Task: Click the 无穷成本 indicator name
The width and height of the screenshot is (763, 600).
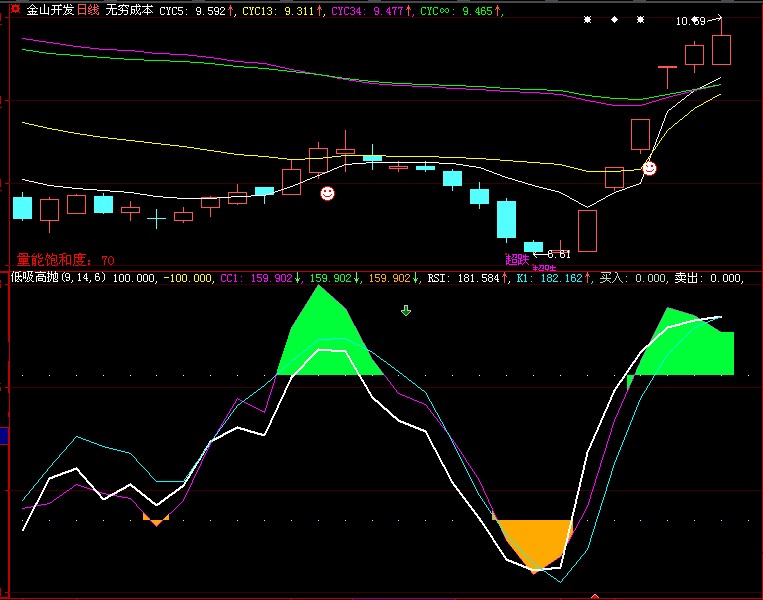Action: point(129,10)
